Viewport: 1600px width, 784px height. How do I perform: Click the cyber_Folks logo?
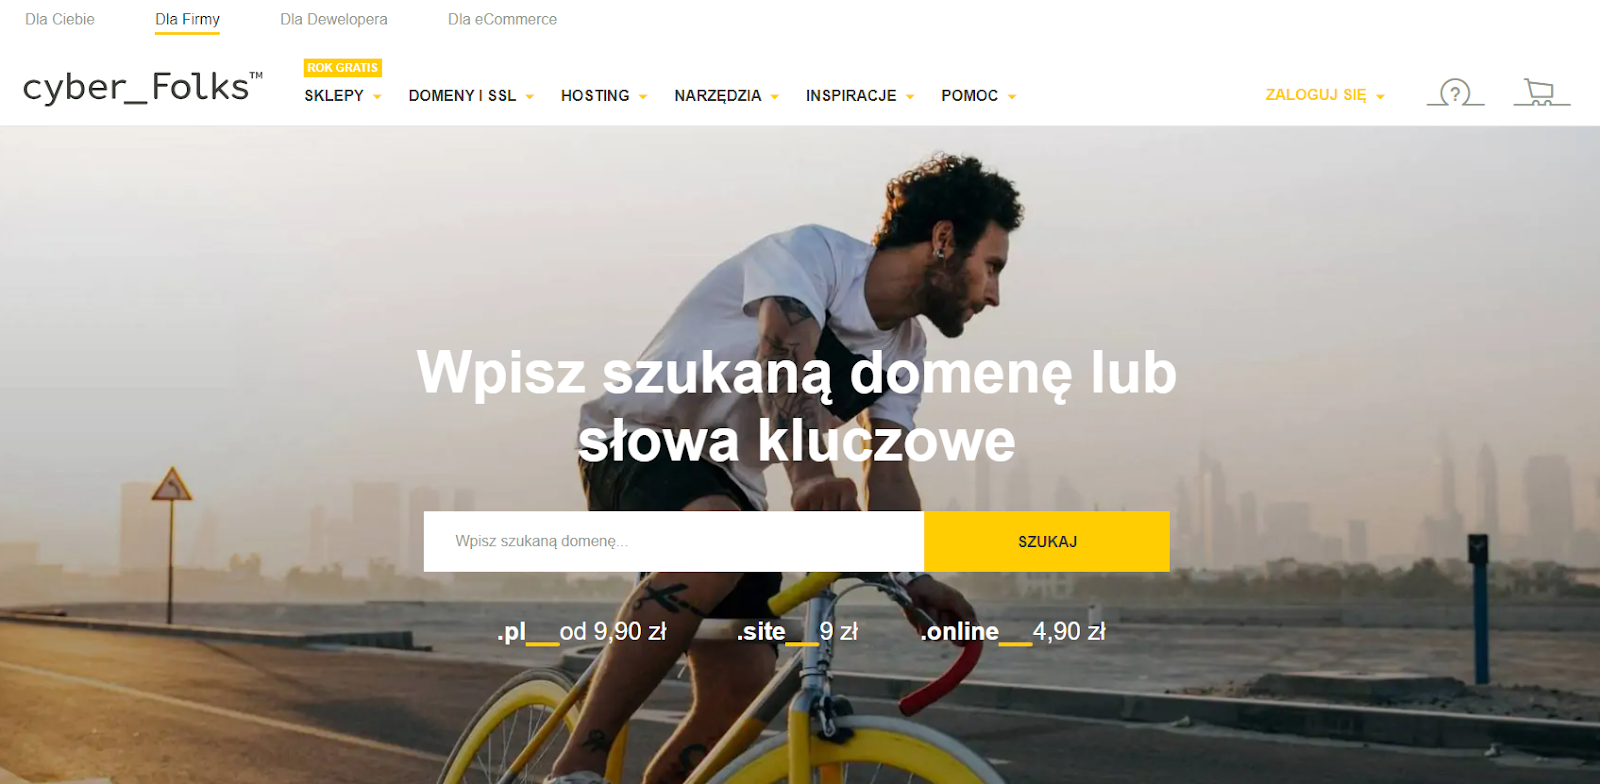point(143,88)
